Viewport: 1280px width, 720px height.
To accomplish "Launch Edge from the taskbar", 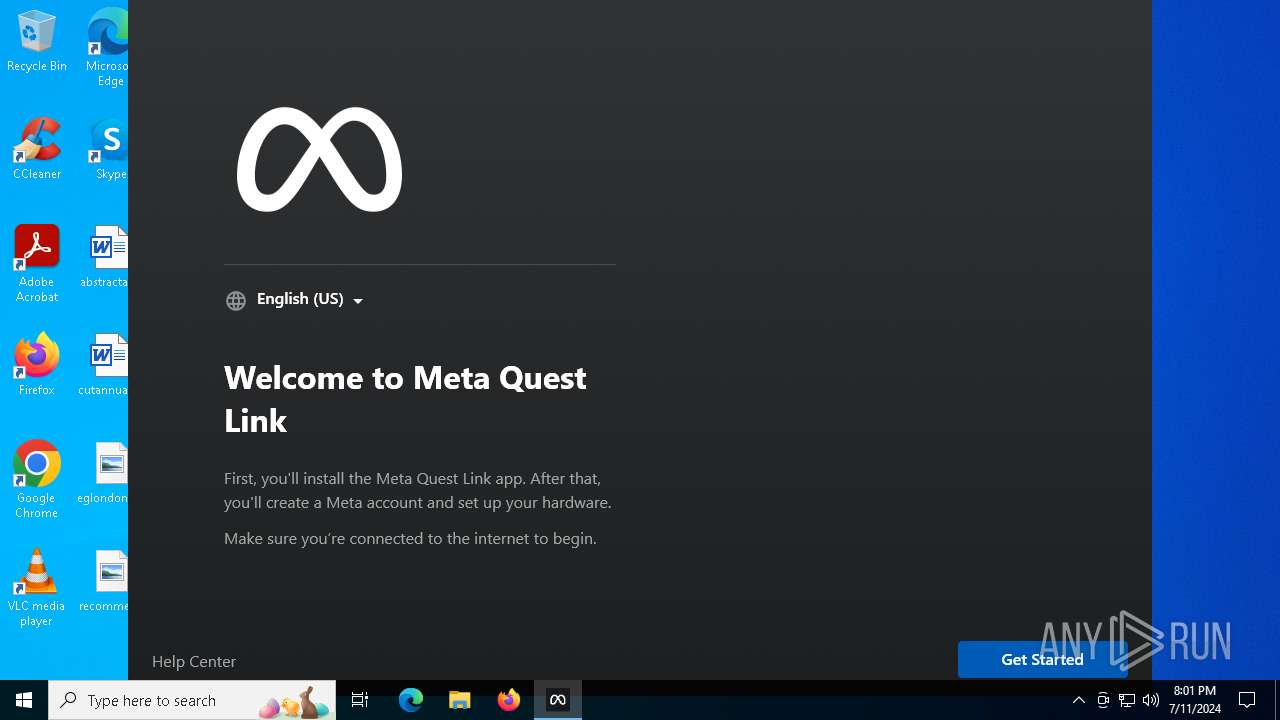I will [411, 700].
